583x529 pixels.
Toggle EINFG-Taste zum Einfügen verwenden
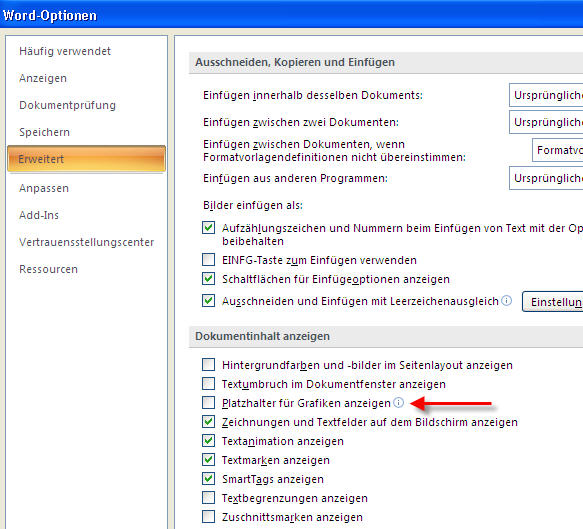[x=208, y=259]
